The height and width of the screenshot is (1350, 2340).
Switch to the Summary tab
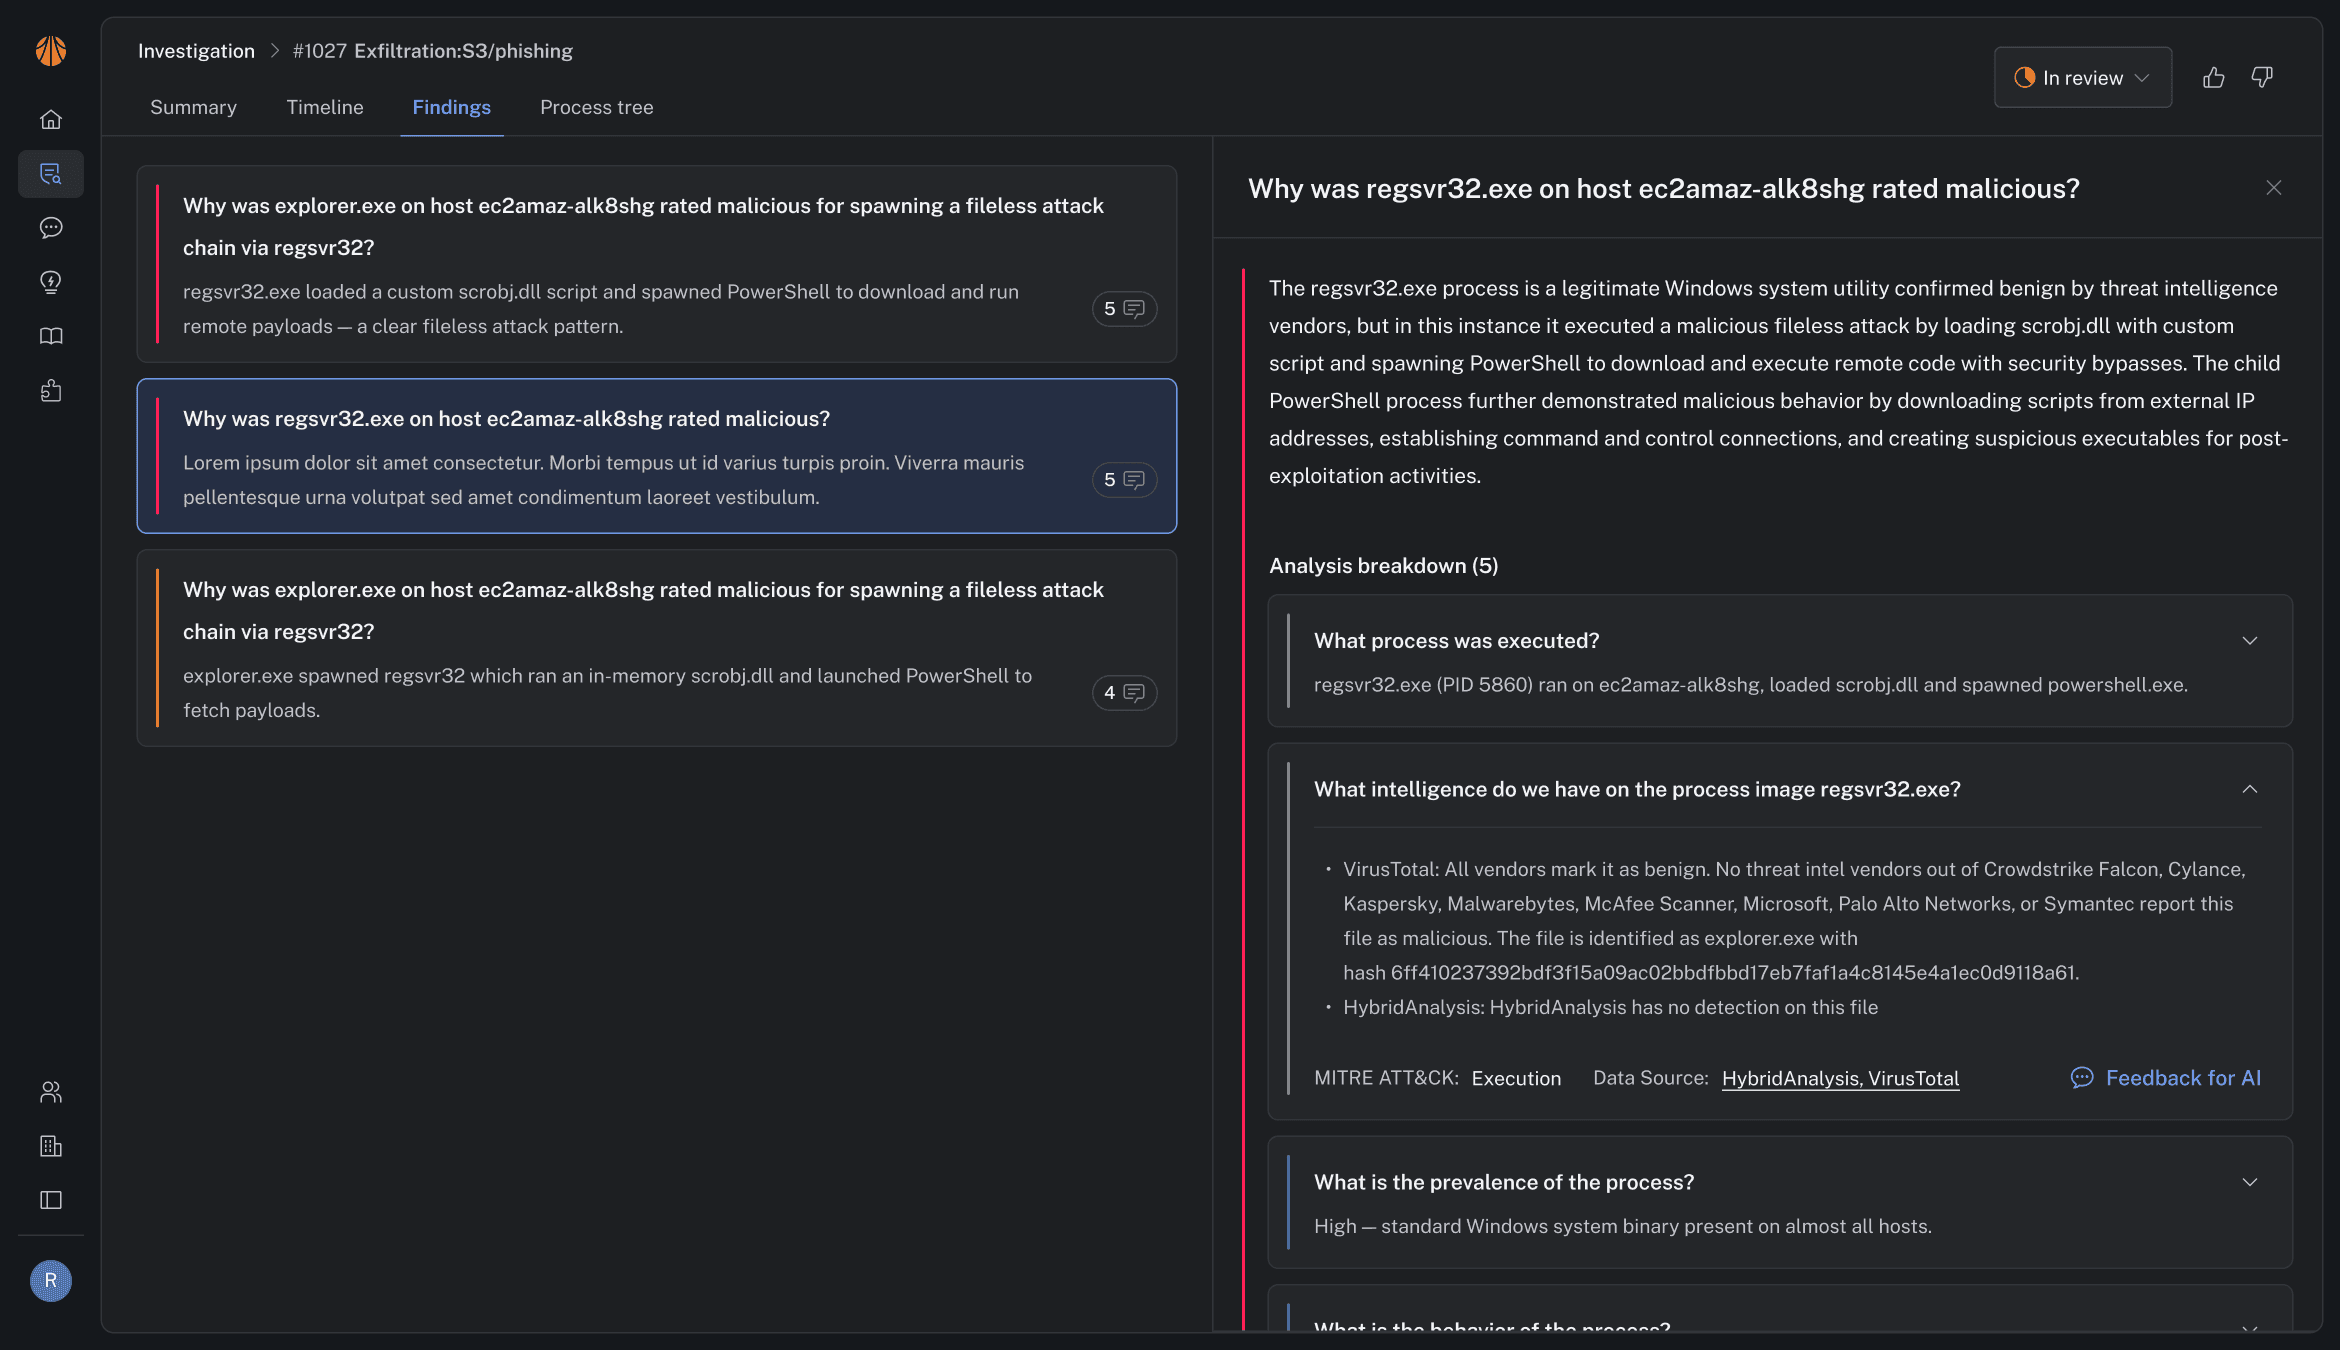click(x=193, y=107)
